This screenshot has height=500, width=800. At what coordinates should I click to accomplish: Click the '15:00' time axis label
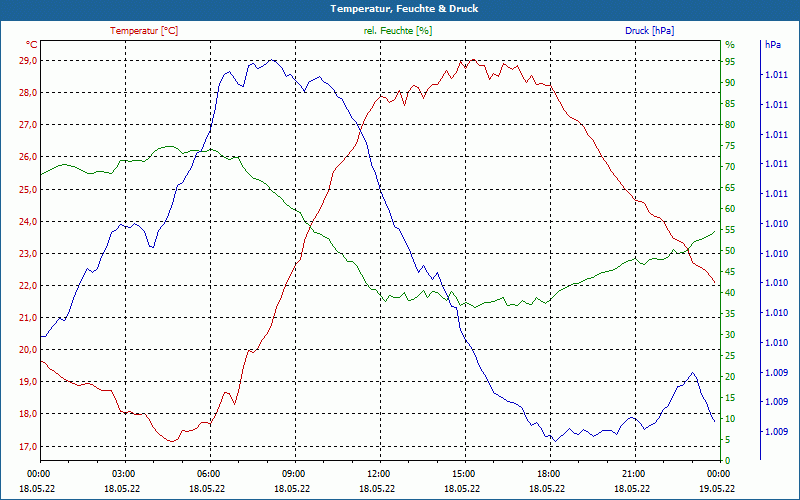click(463, 473)
